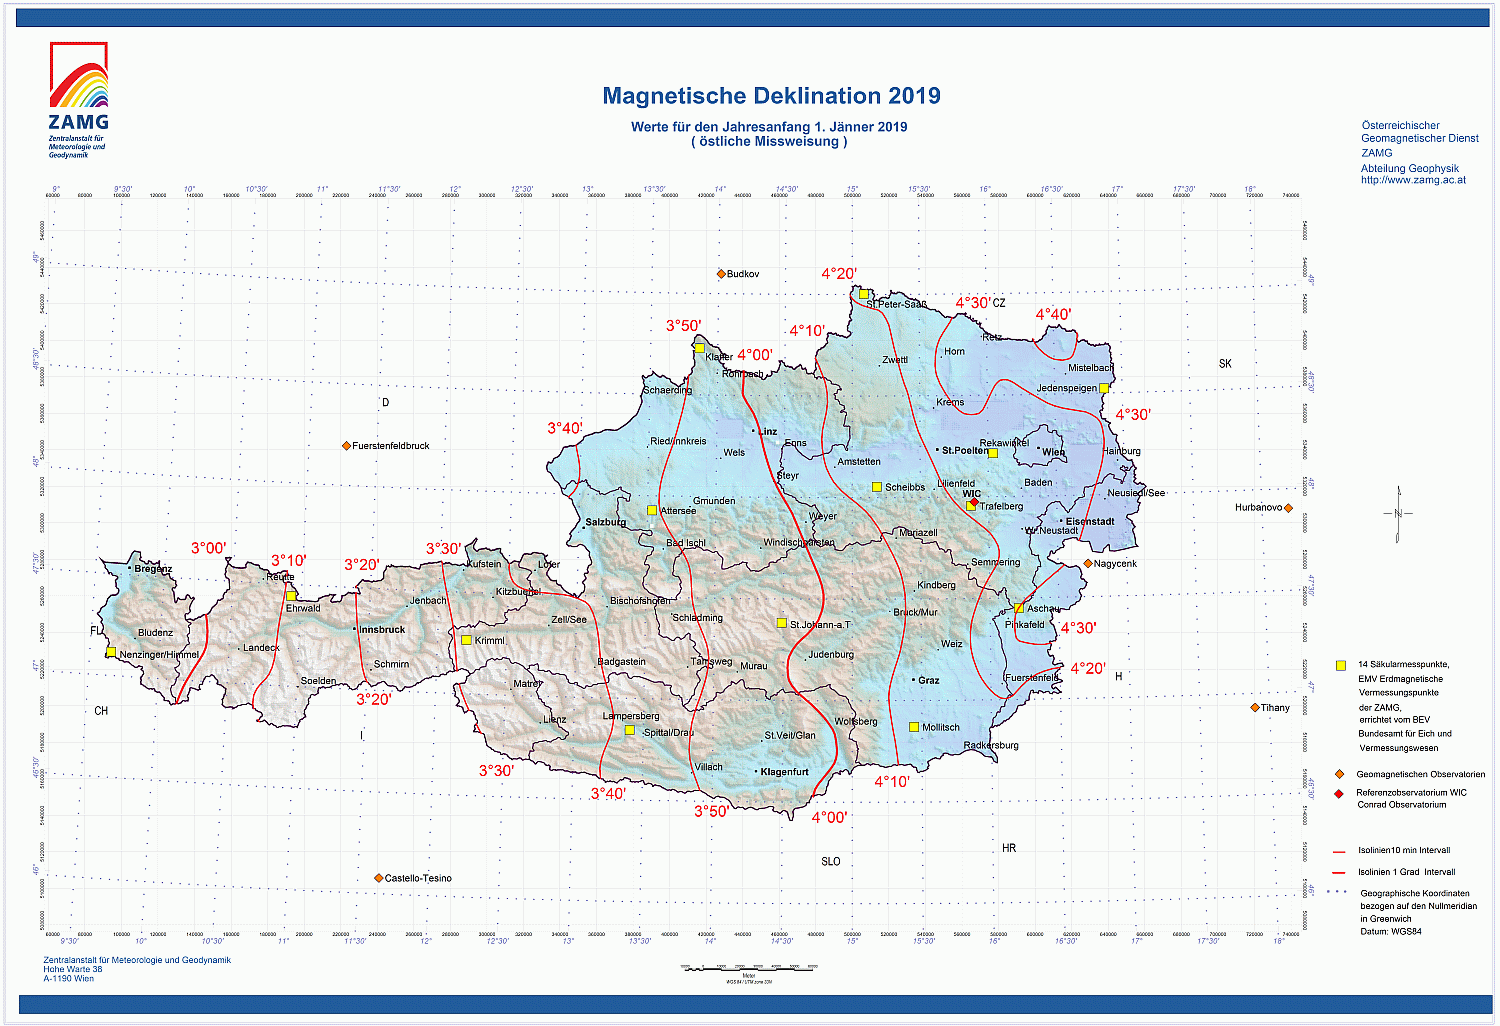The height and width of the screenshot is (1026, 1500).
Task: Click the Klagenfurt city label
Action: (785, 772)
